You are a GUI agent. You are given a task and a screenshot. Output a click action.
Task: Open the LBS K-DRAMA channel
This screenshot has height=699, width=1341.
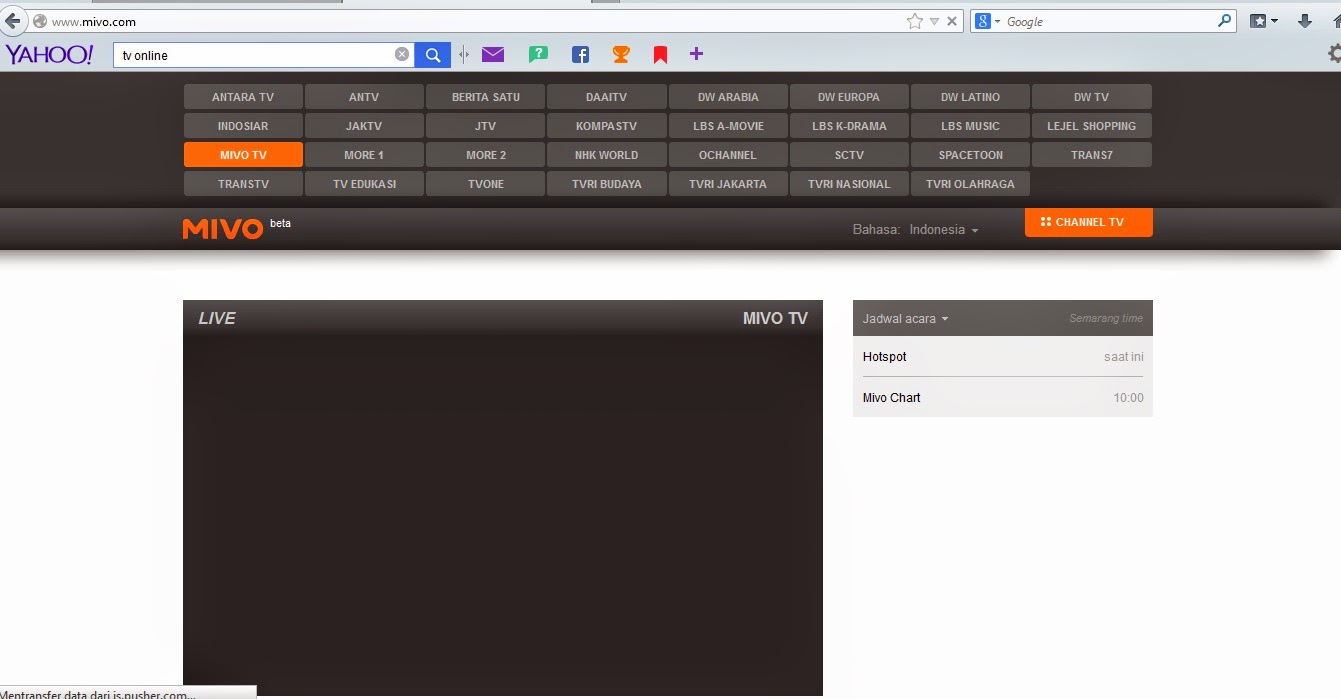pyautogui.click(x=849, y=126)
